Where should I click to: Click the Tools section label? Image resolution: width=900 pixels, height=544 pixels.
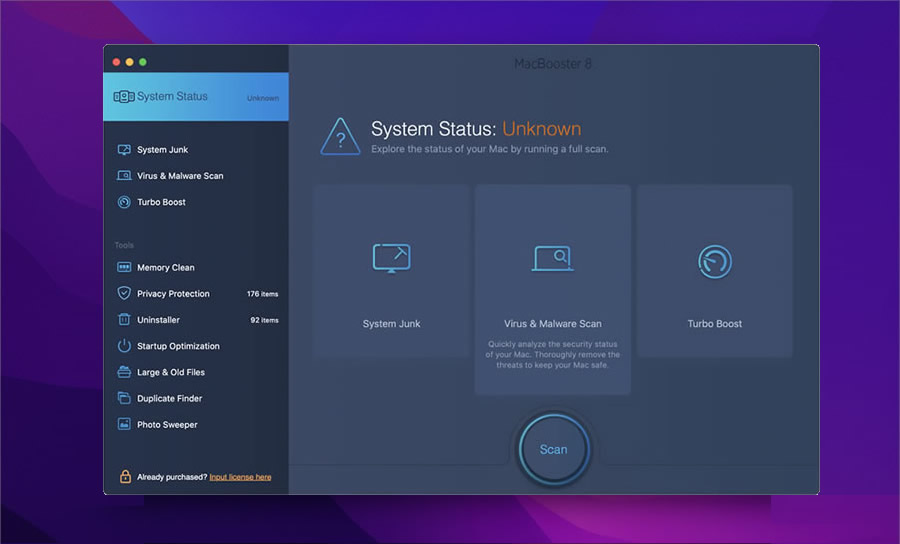(124, 245)
